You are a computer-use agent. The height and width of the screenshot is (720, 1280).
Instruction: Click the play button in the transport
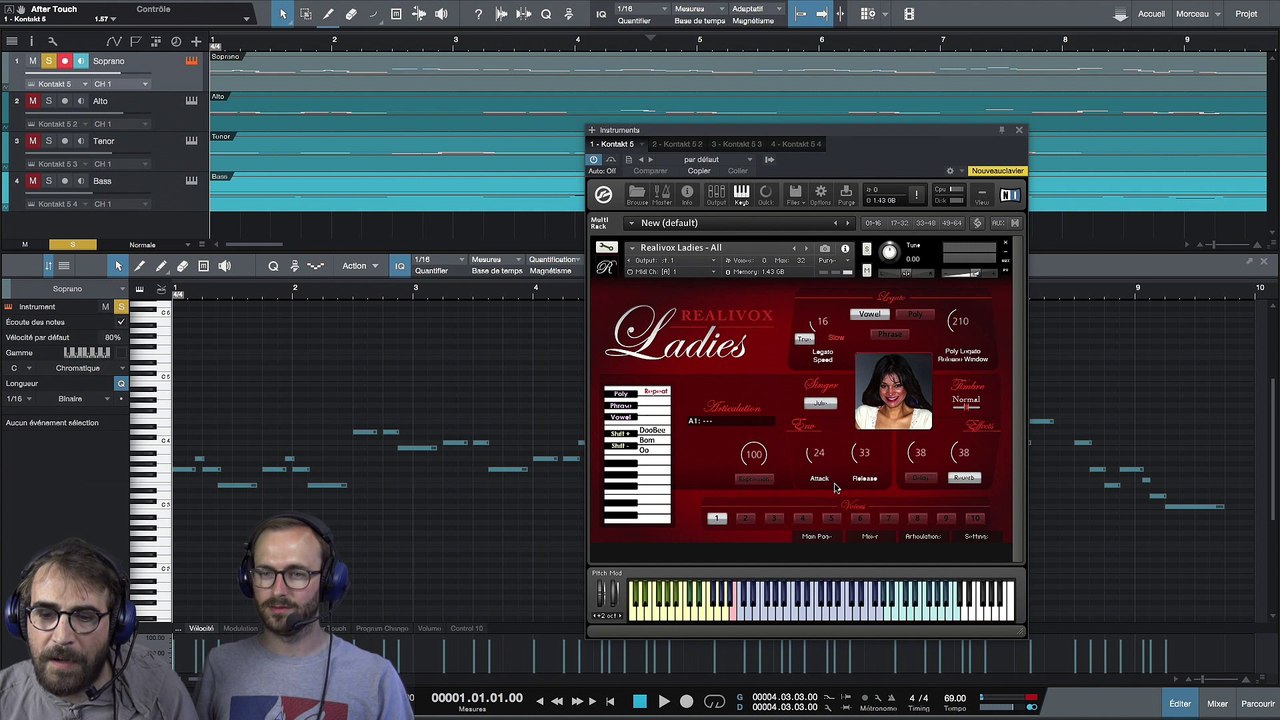663,702
